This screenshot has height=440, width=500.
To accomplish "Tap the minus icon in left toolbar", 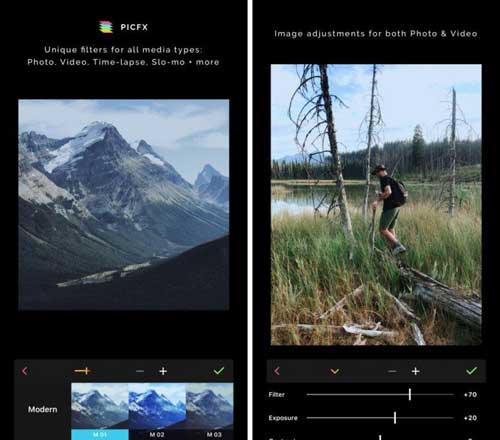I will click(140, 371).
